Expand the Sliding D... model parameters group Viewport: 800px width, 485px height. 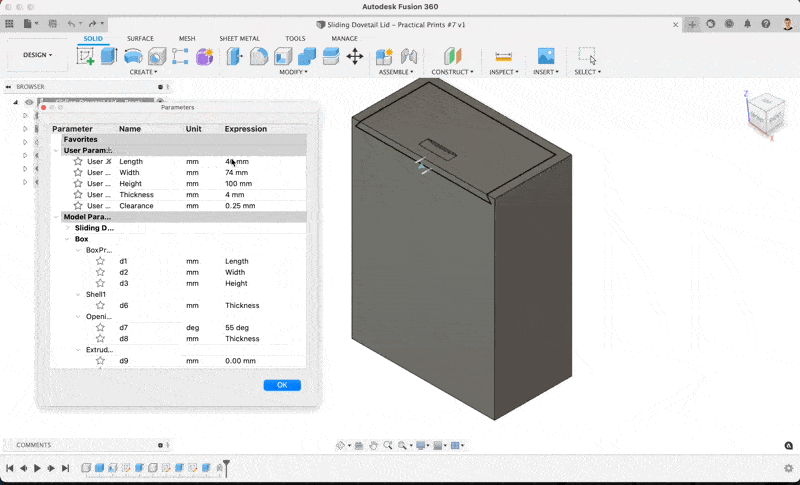(68, 228)
